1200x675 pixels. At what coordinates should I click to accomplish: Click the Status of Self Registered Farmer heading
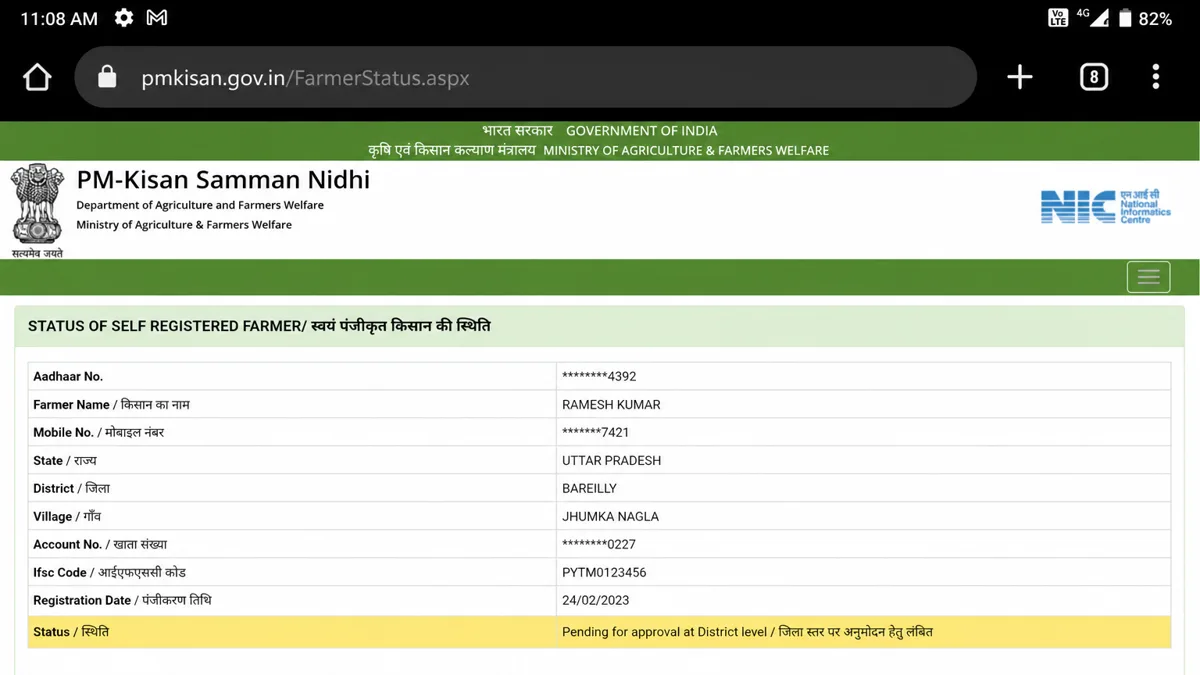[x=259, y=326]
